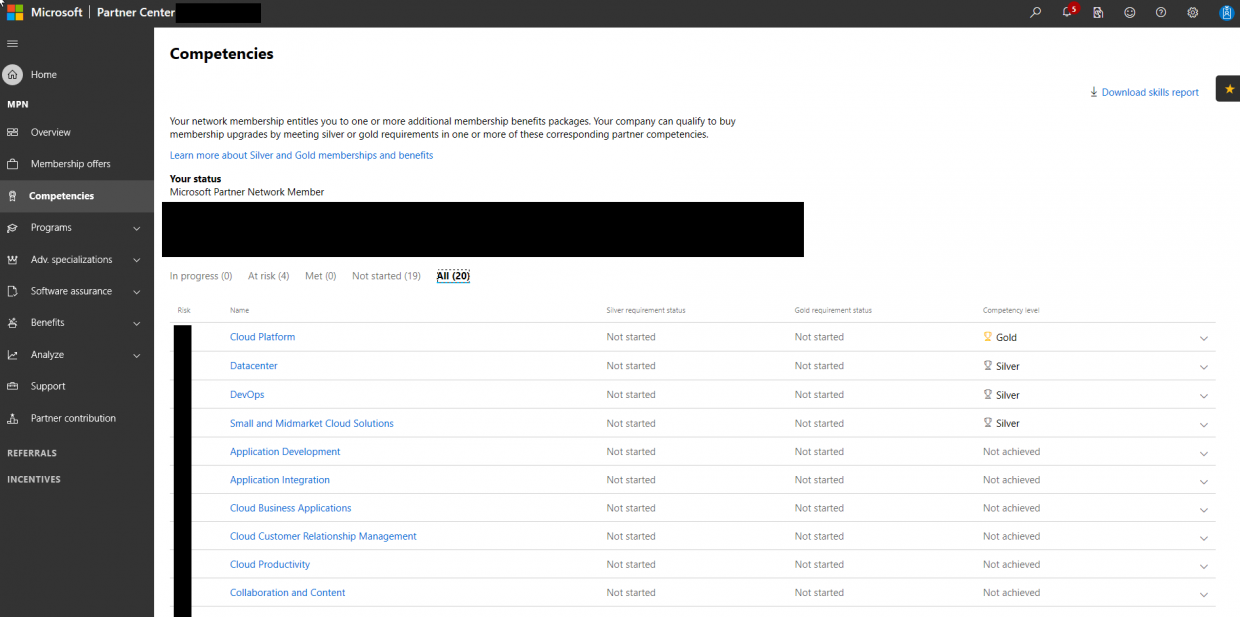Click the Adv. specializations crown icon
This screenshot has height=617, width=1240.
[x=13, y=260]
